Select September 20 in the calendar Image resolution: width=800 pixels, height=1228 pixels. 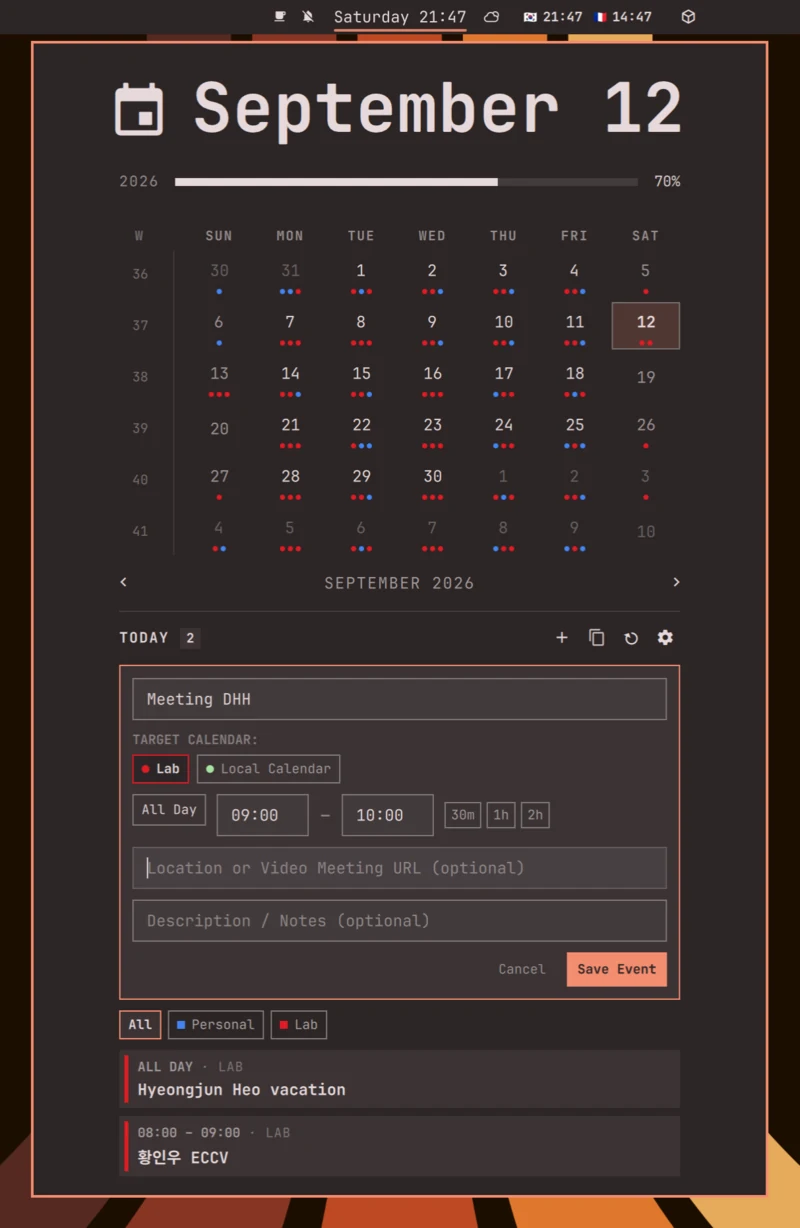219,429
